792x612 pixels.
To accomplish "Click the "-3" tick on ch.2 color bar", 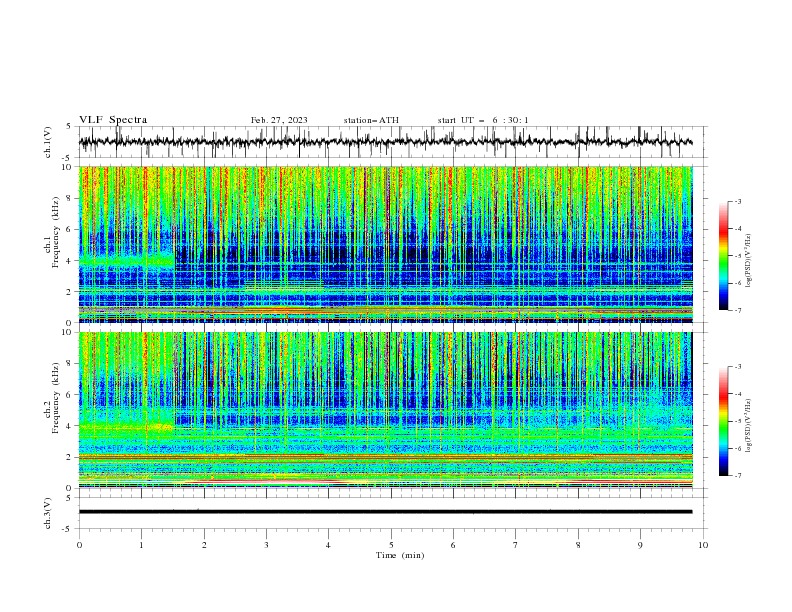I will click(737, 367).
